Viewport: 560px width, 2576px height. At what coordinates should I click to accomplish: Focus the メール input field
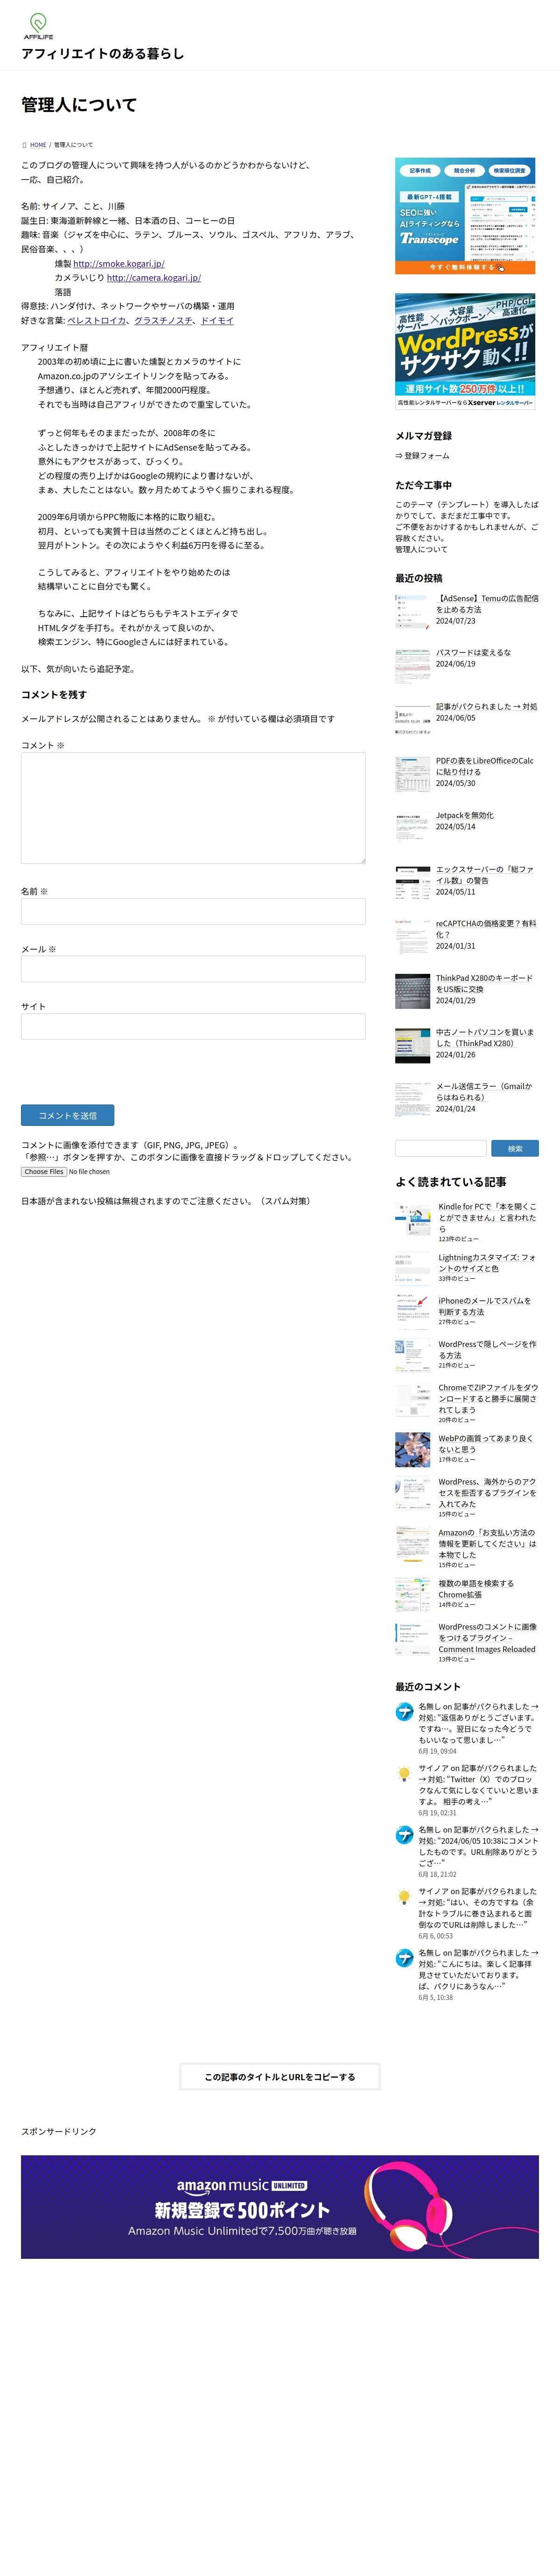click(x=193, y=969)
